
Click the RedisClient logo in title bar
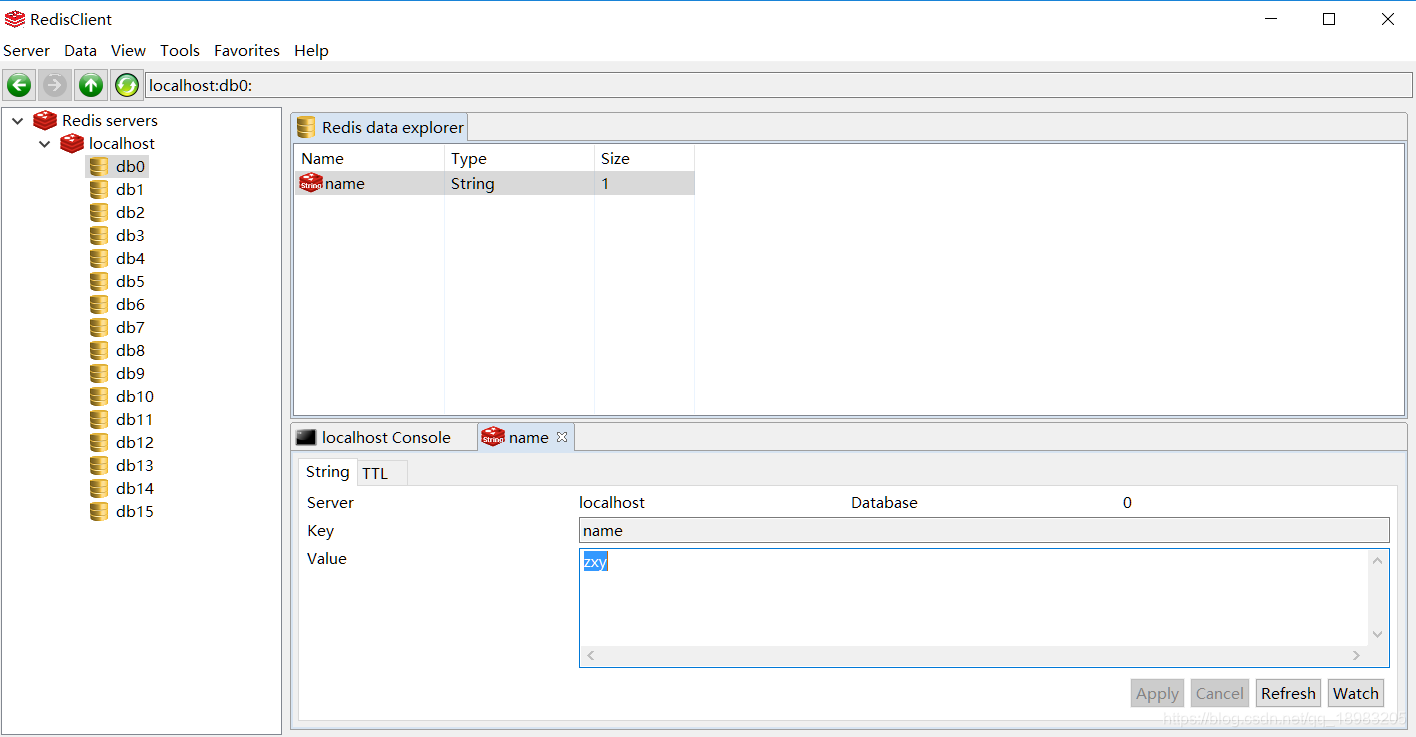point(15,19)
